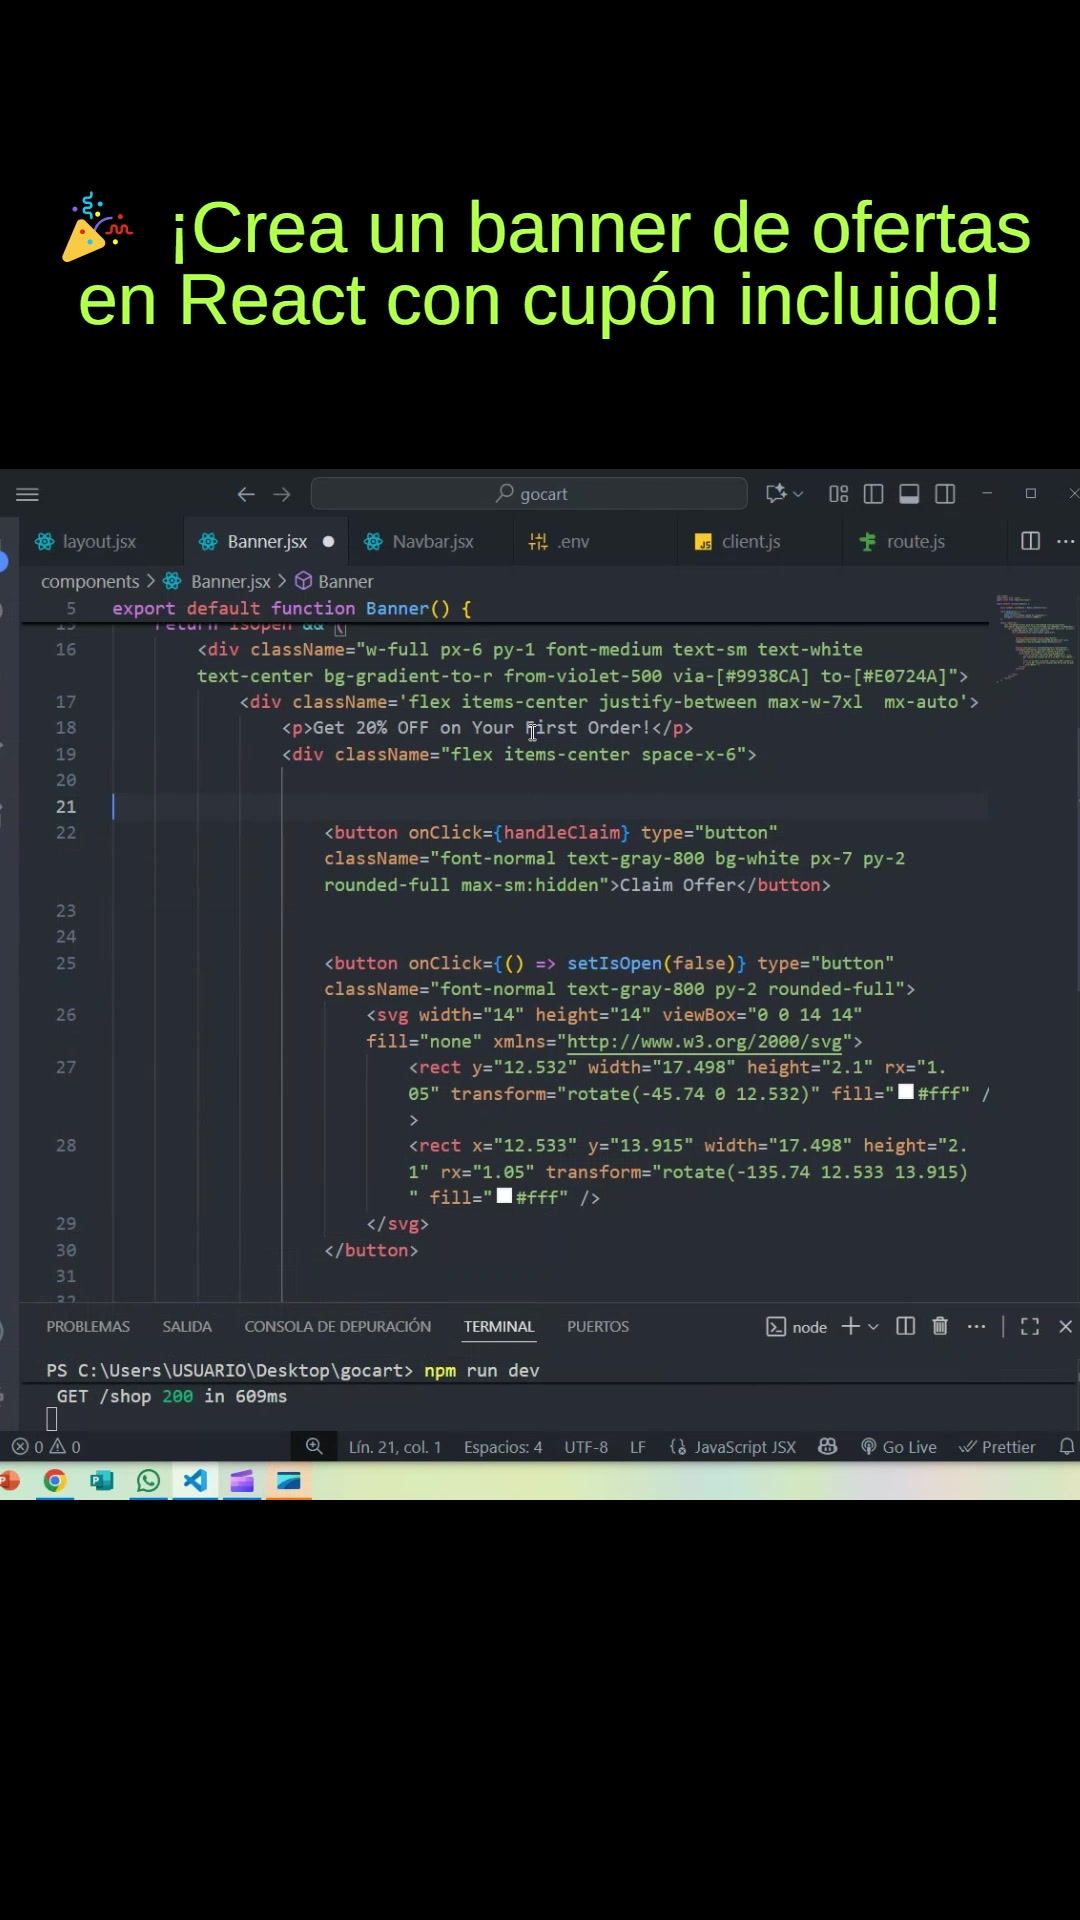Expand the new terminal profile dropdown
1080x1920 pixels.
click(873, 1326)
